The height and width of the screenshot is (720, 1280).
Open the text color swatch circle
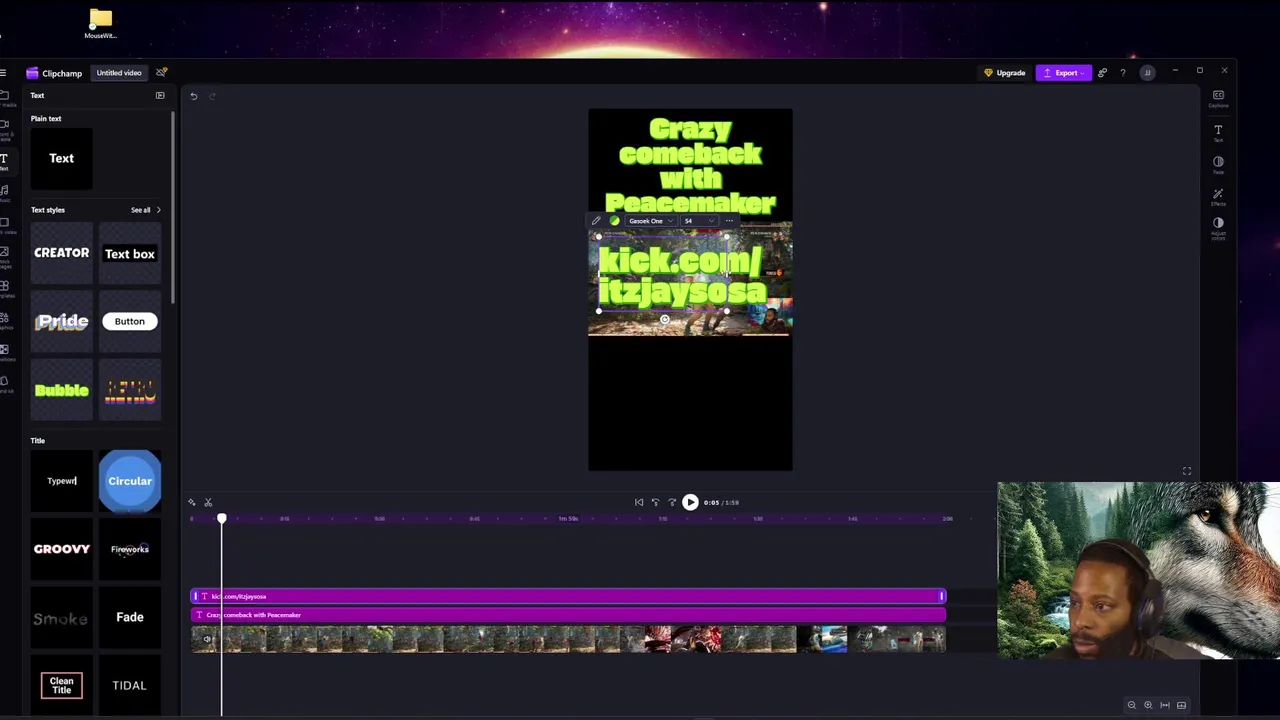[614, 221]
